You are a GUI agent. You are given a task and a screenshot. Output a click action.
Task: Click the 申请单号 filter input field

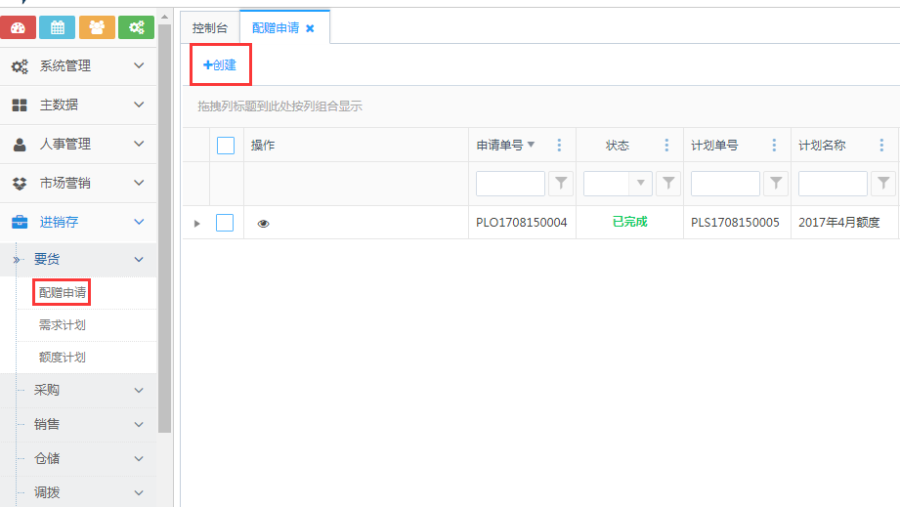point(510,183)
